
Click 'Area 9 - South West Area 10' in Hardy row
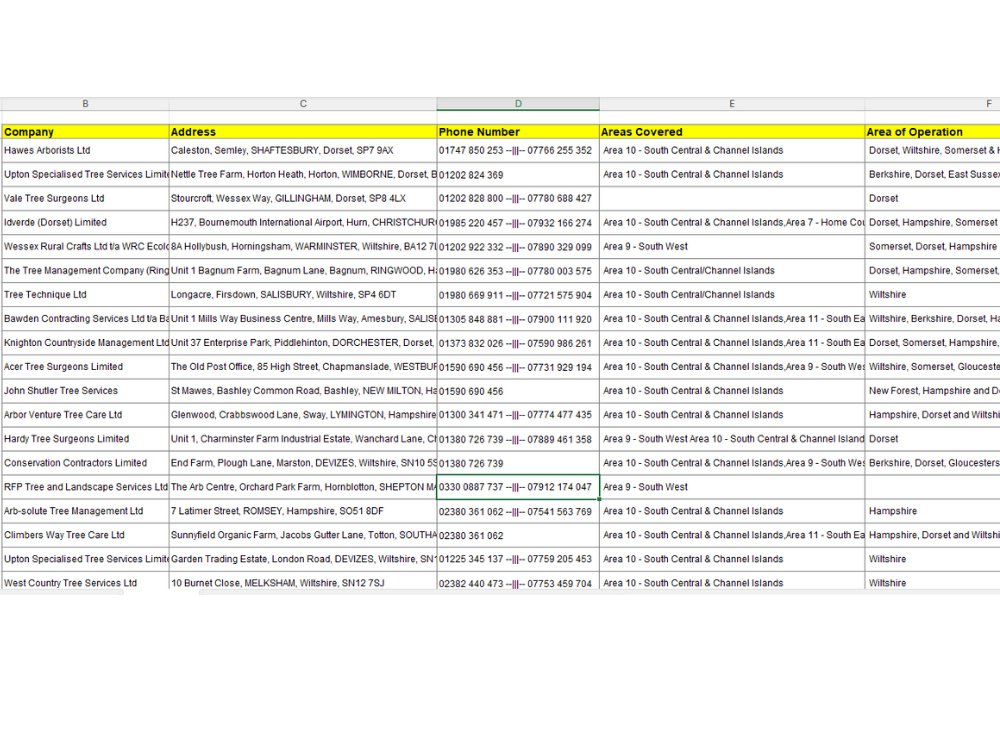[732, 439]
